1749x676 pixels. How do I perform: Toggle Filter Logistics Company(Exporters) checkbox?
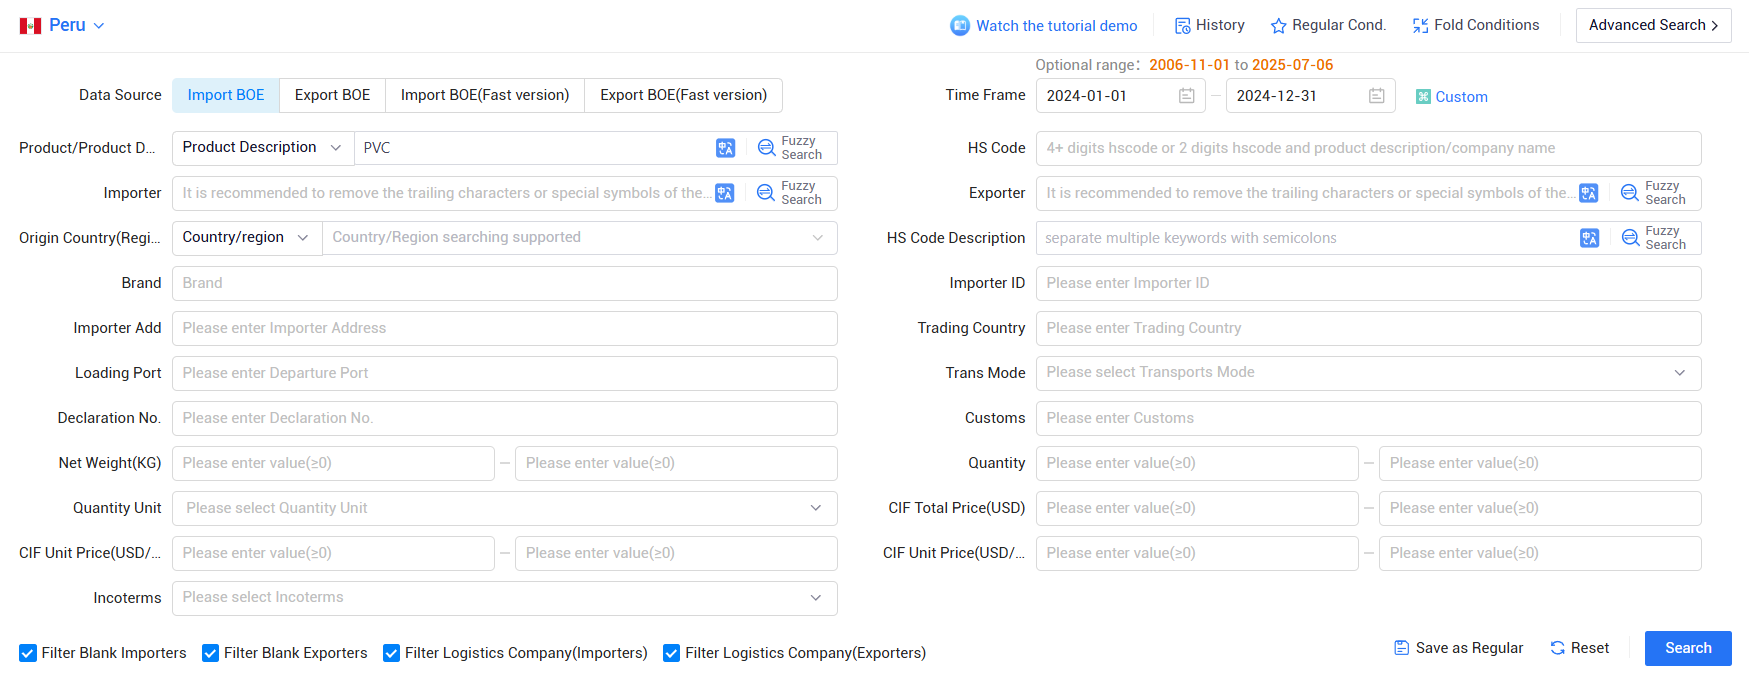[x=671, y=653]
